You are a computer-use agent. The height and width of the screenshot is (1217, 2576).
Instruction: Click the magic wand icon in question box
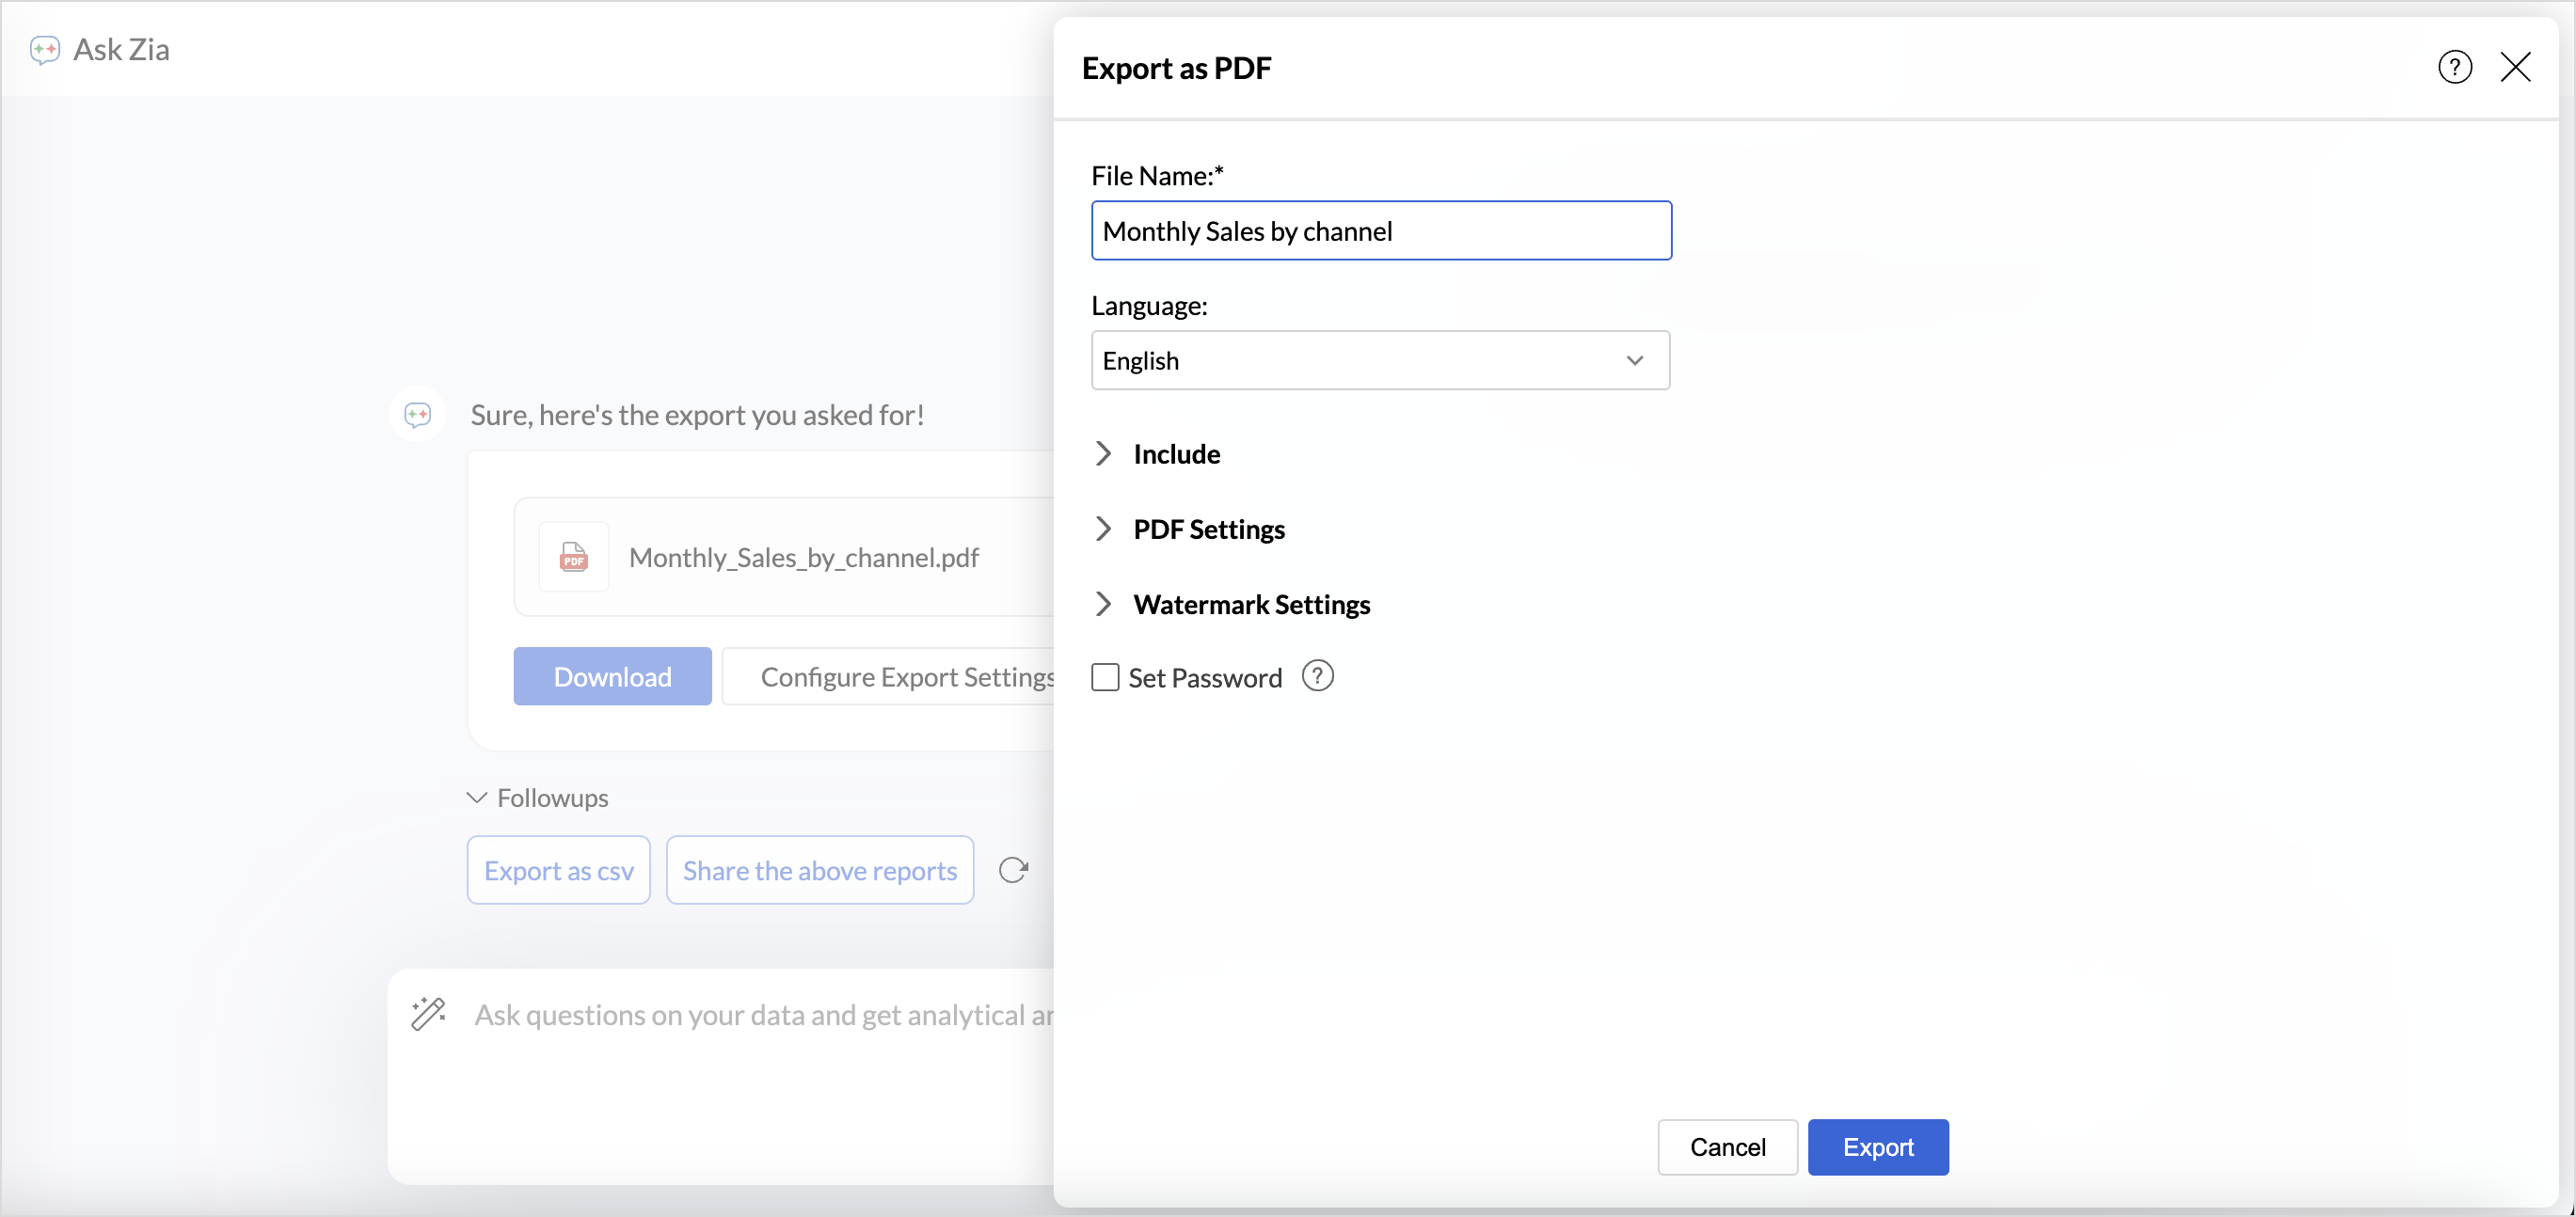point(428,1013)
